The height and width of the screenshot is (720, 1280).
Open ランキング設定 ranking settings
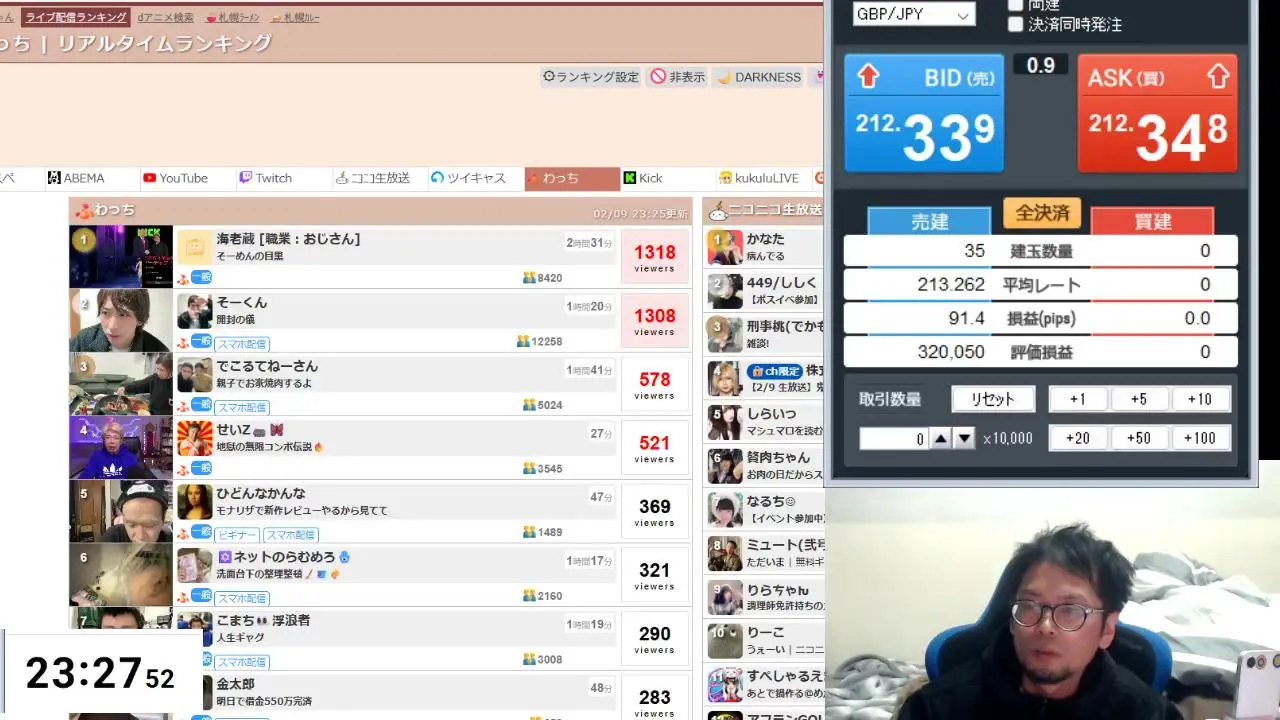(x=590, y=77)
